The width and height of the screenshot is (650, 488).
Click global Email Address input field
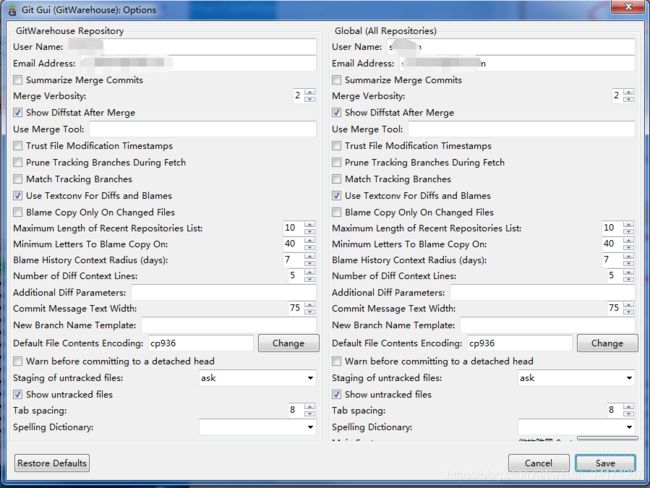click(x=517, y=63)
